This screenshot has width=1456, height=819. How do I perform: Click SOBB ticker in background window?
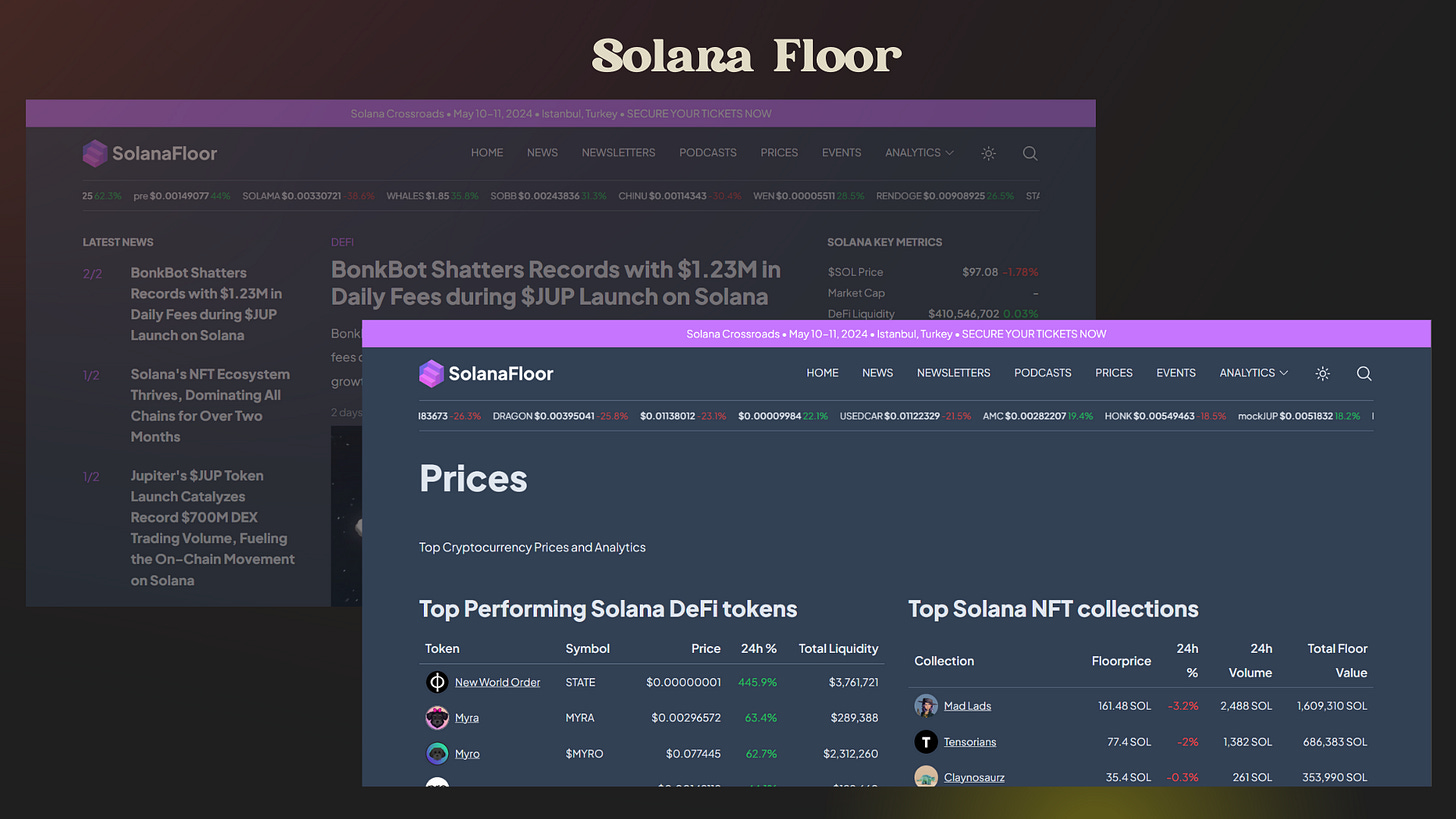[548, 196]
